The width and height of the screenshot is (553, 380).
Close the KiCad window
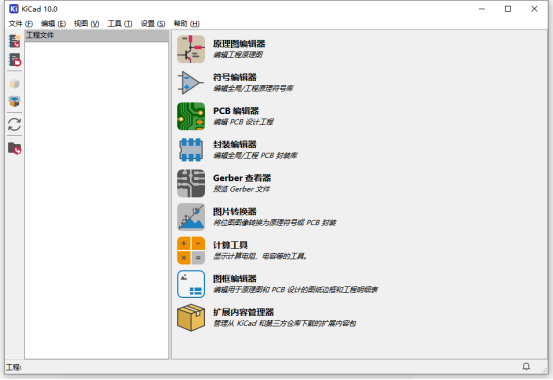pyautogui.click(x=534, y=9)
